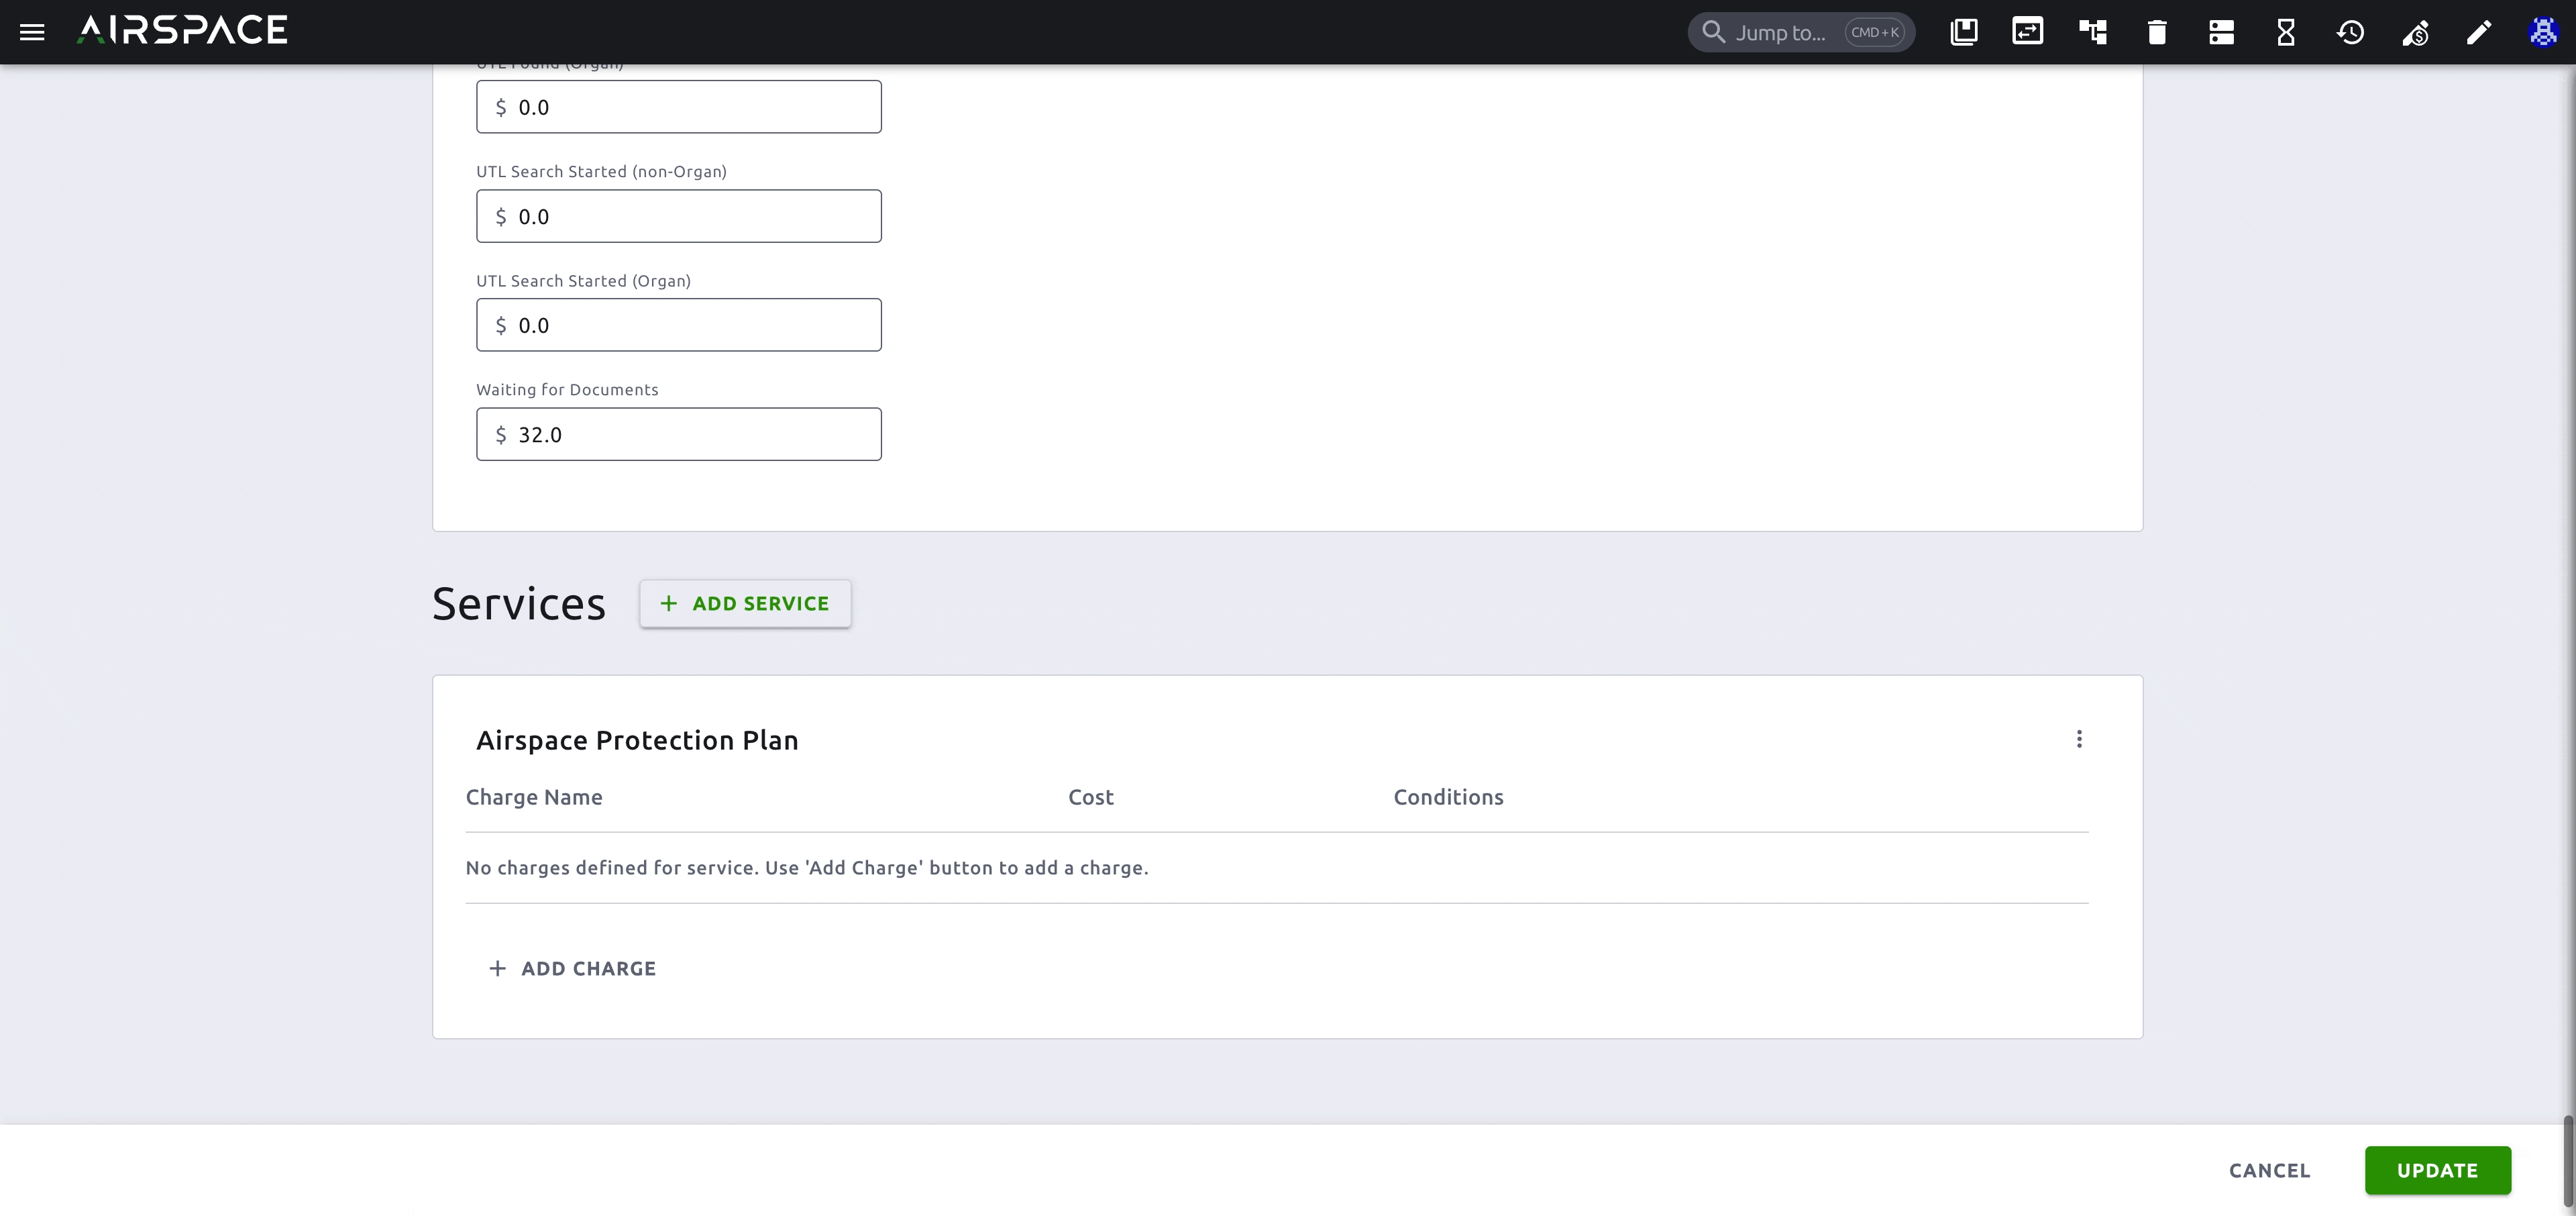Click the pencil edit icon
The height and width of the screenshot is (1216, 2576).
[2479, 32]
